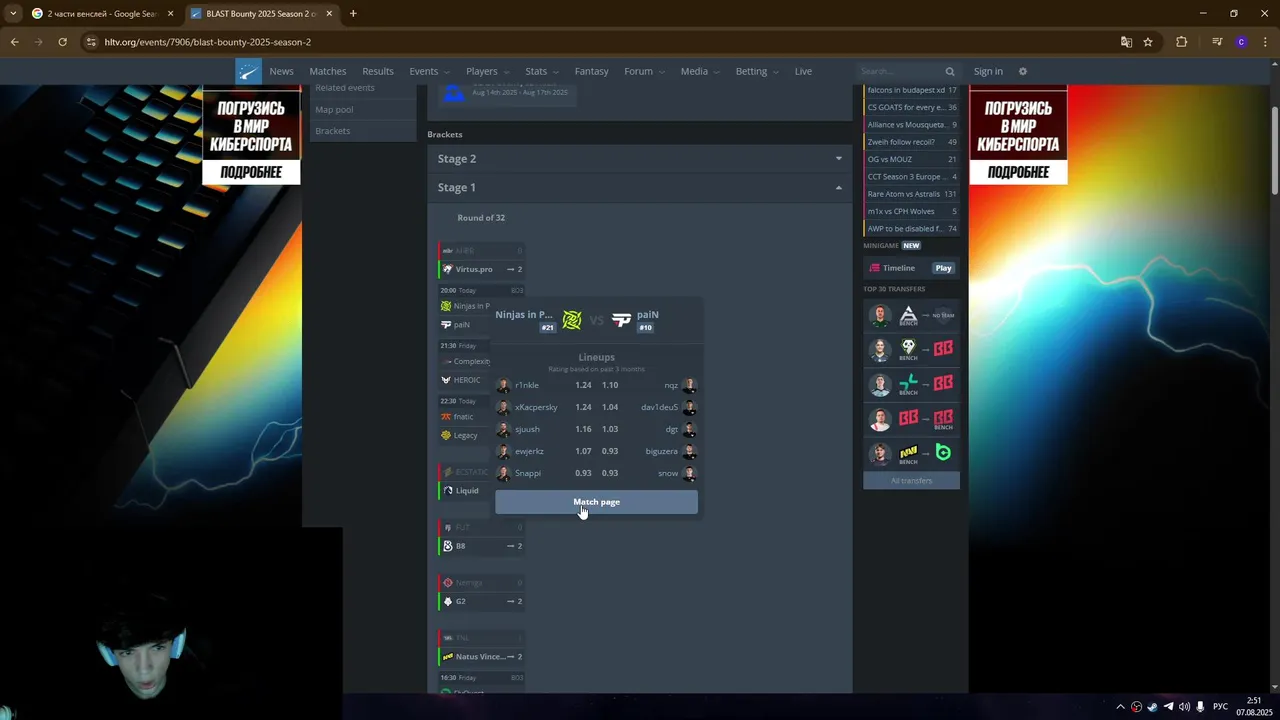The image size is (1280, 720).
Task: Open the Betting dropdown menu
Action: (757, 71)
